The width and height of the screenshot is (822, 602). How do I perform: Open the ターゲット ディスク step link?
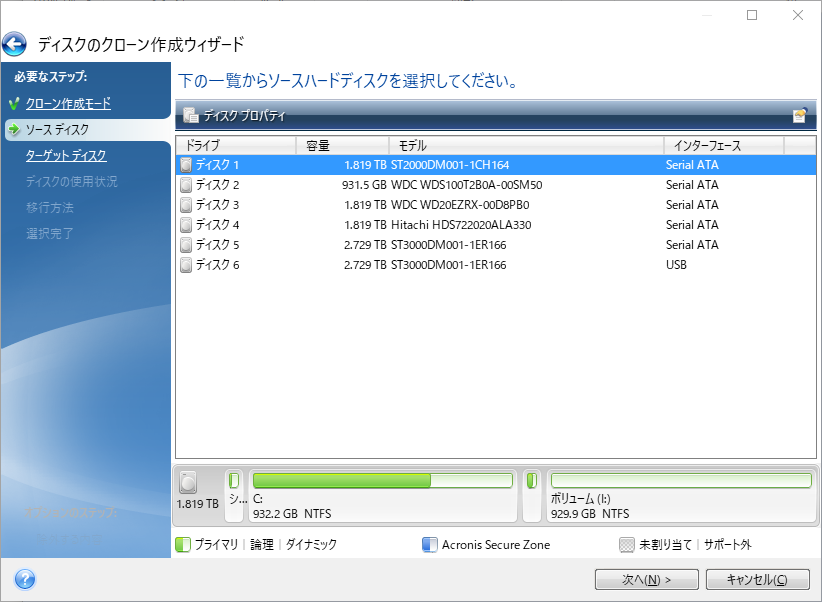[x=66, y=155]
